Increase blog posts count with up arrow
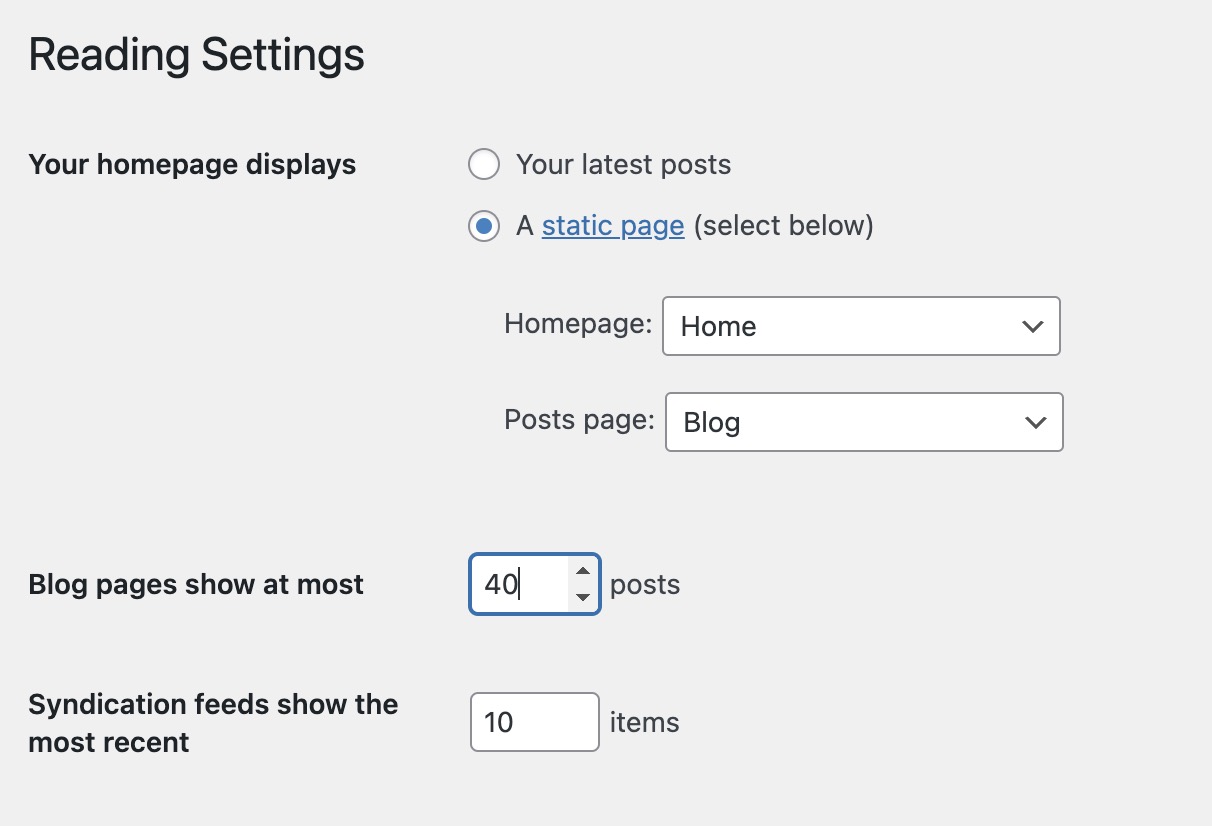The height and width of the screenshot is (826, 1212). (x=583, y=571)
